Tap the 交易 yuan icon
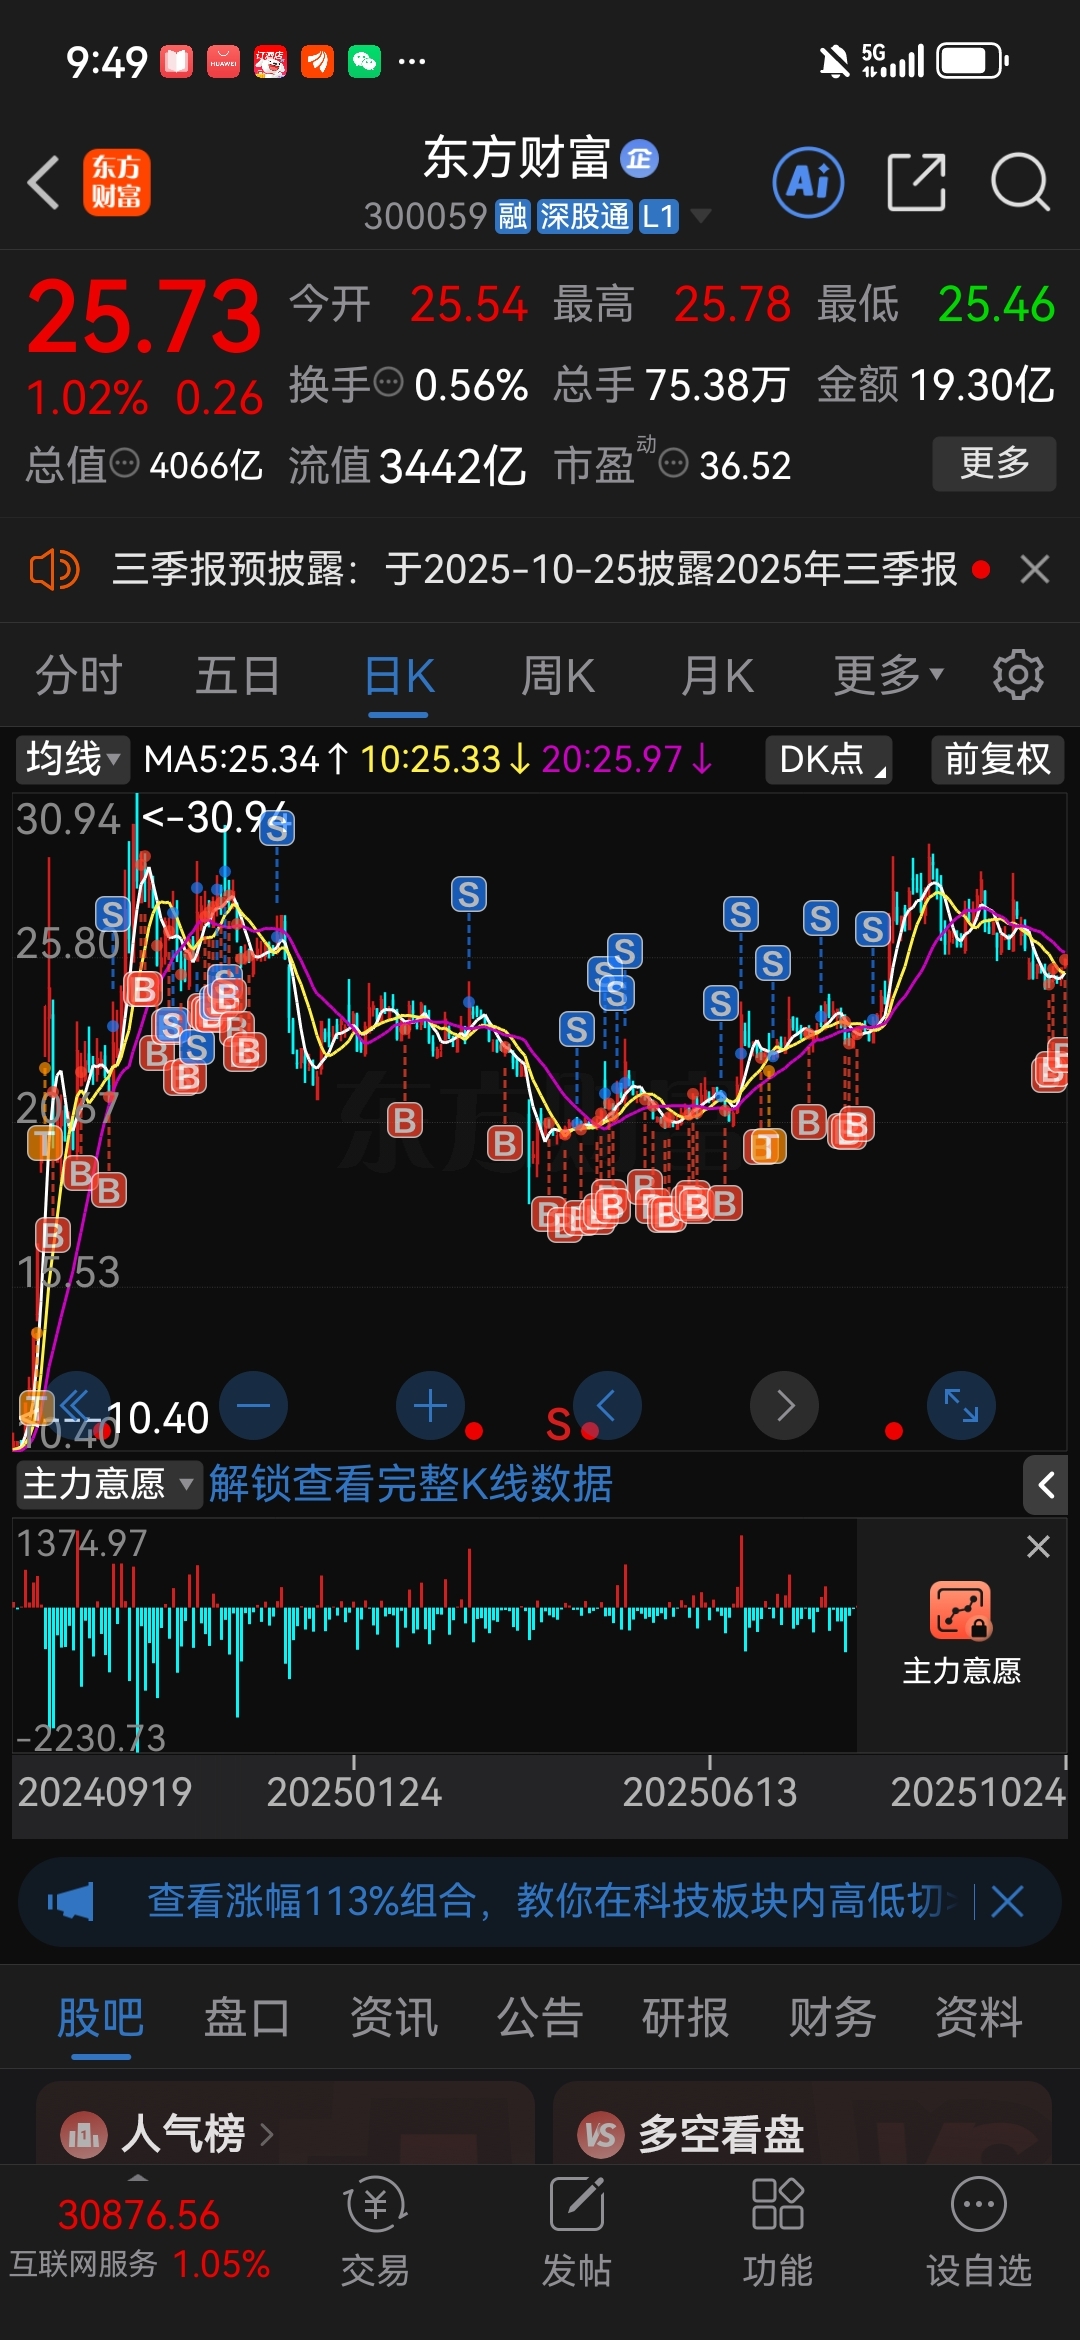Viewport: 1080px width, 2340px height. (375, 2204)
